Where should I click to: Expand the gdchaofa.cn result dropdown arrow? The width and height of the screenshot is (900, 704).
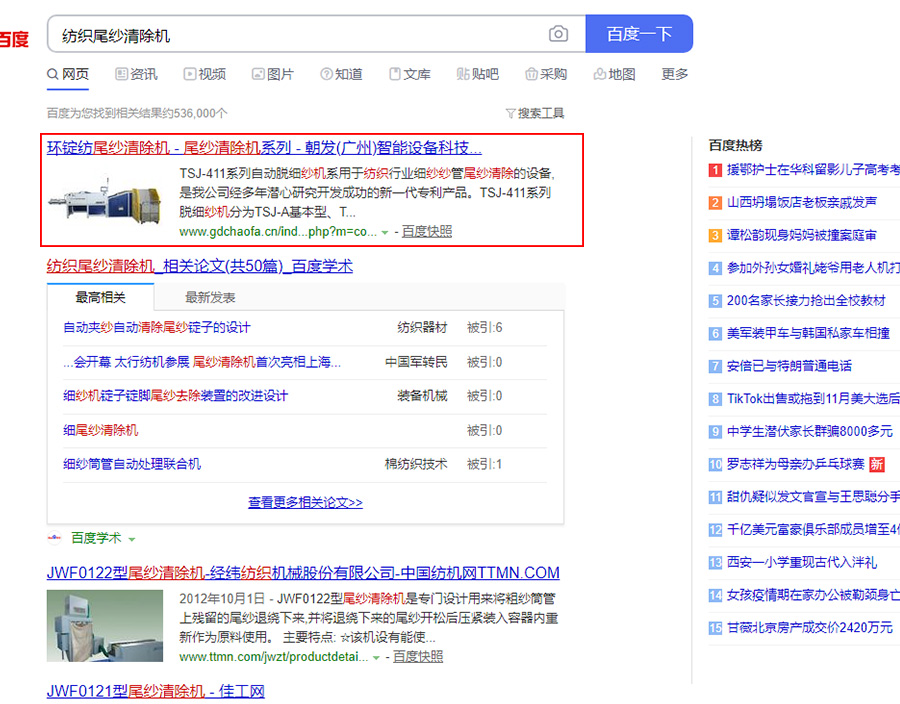[385, 232]
